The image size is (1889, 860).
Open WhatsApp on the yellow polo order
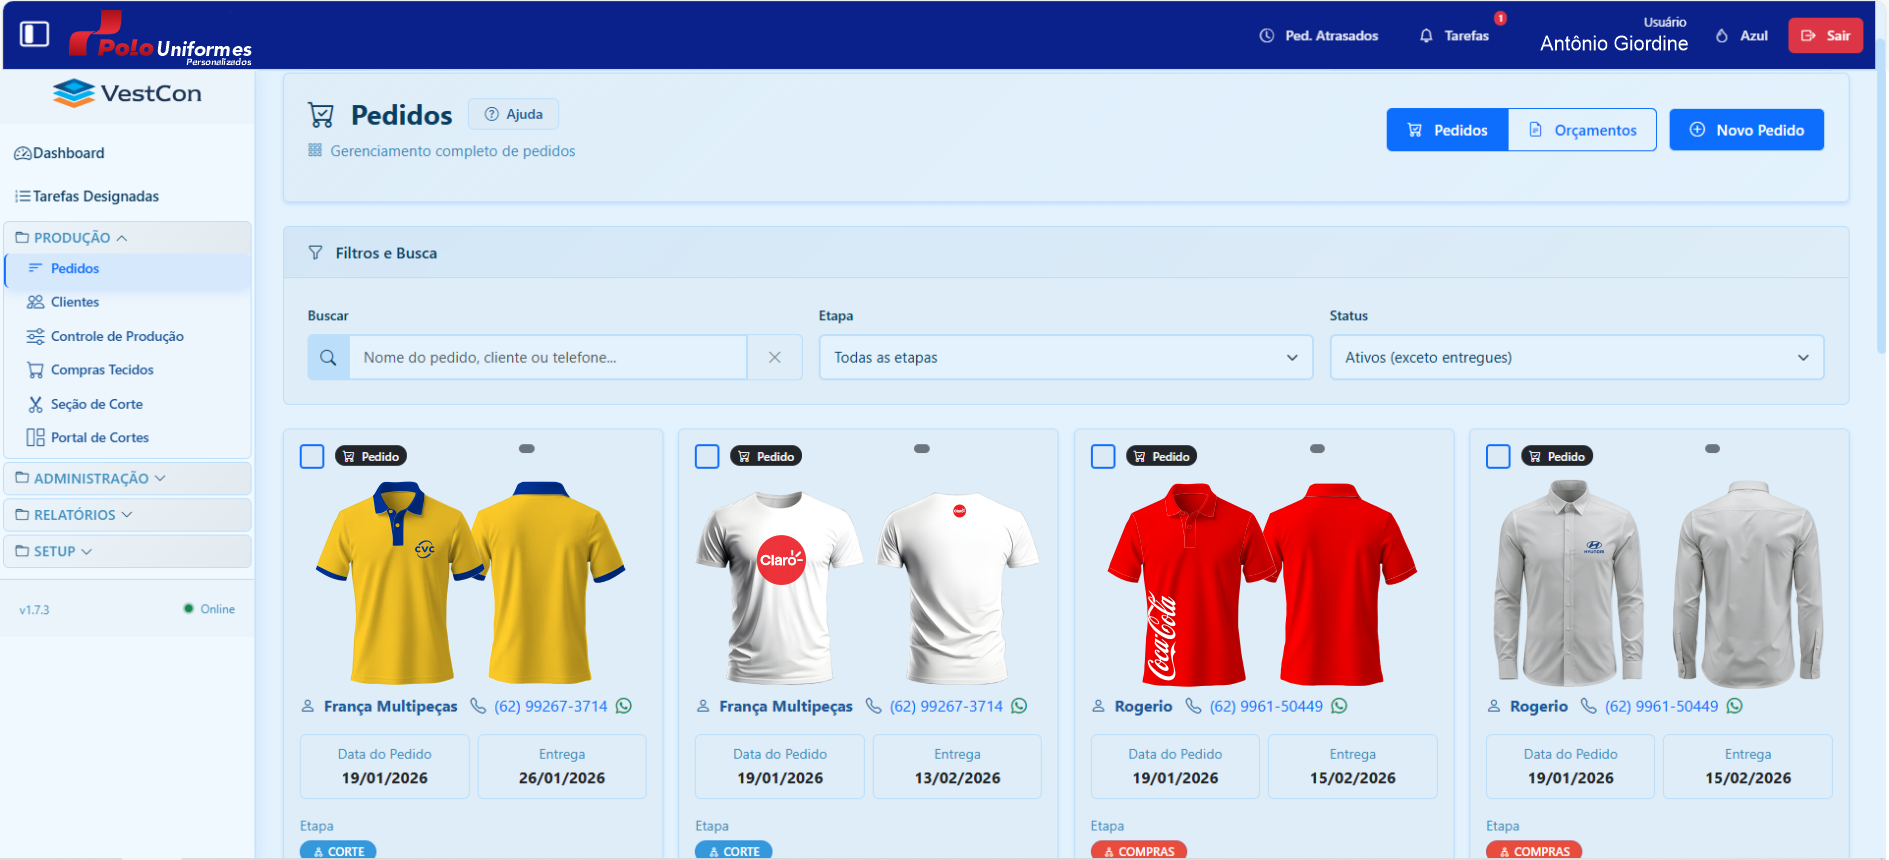point(624,706)
